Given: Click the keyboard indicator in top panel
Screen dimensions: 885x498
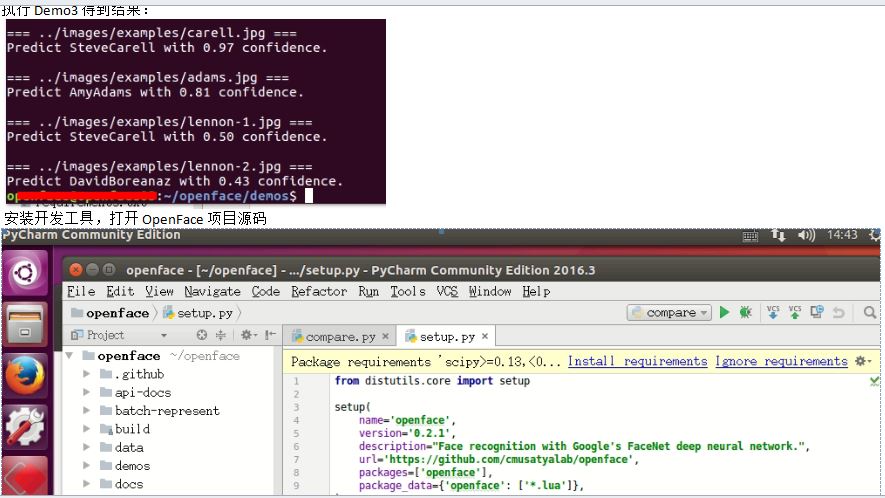Looking at the screenshot, I should click(x=750, y=236).
